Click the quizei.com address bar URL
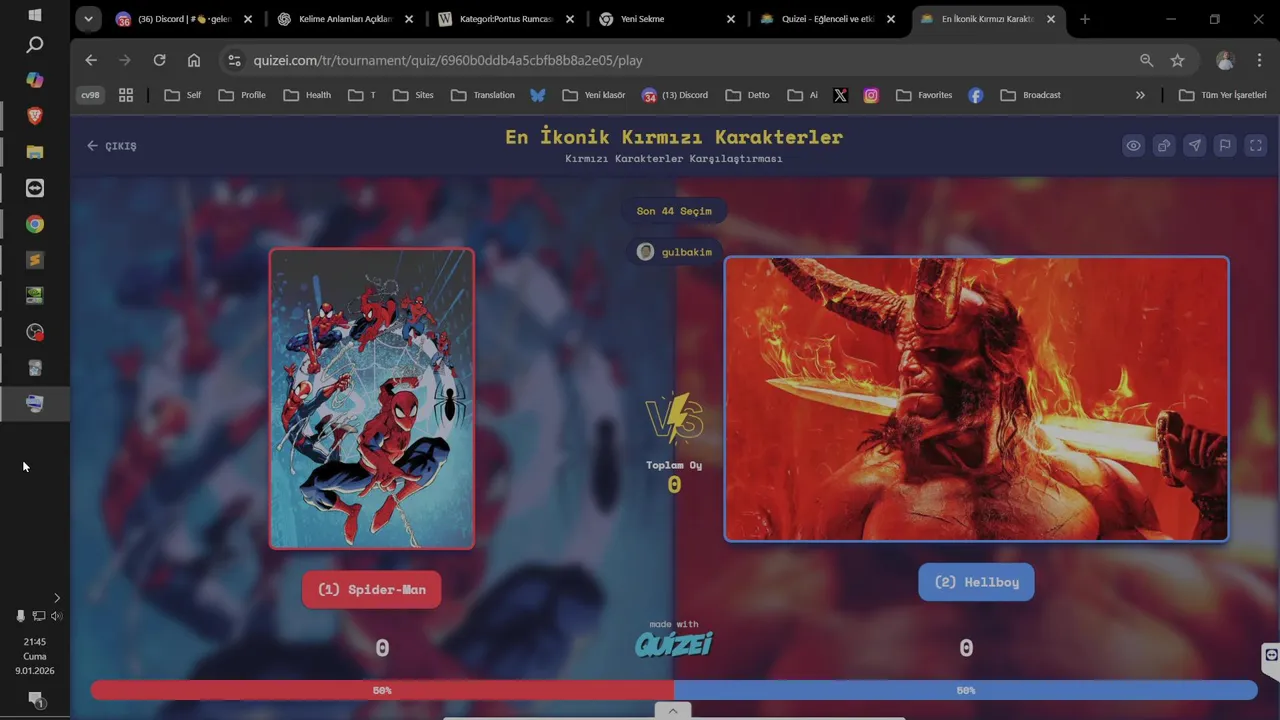The height and width of the screenshot is (720, 1280). [448, 60]
